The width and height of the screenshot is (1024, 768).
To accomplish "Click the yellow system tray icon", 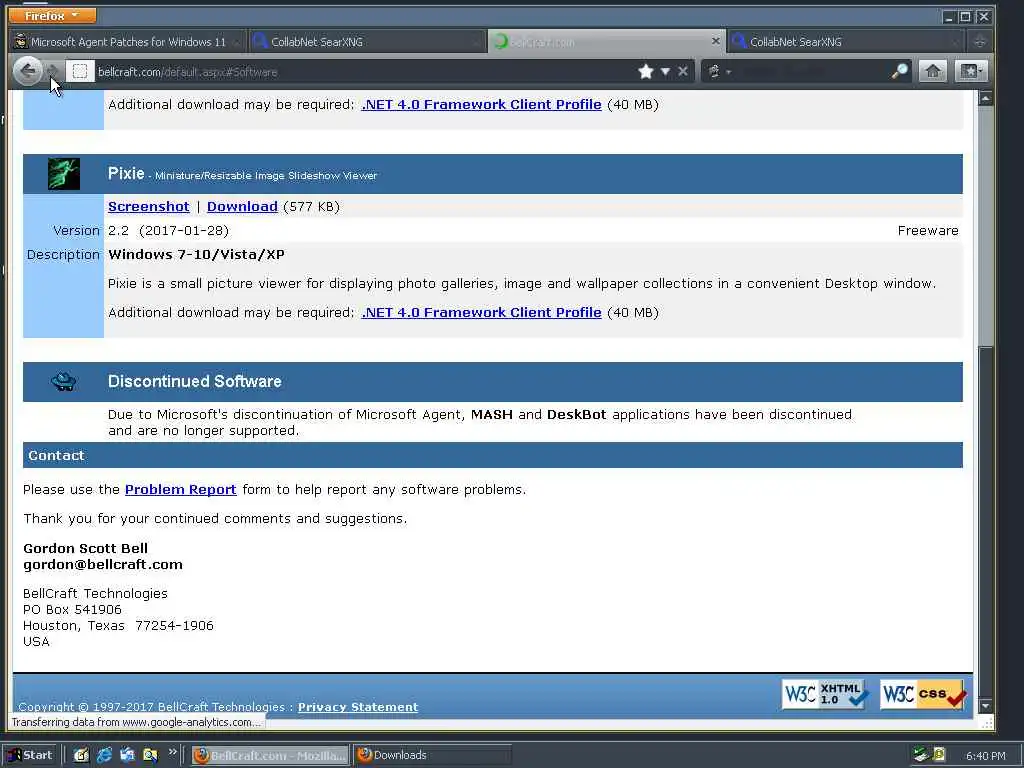I will 938,754.
